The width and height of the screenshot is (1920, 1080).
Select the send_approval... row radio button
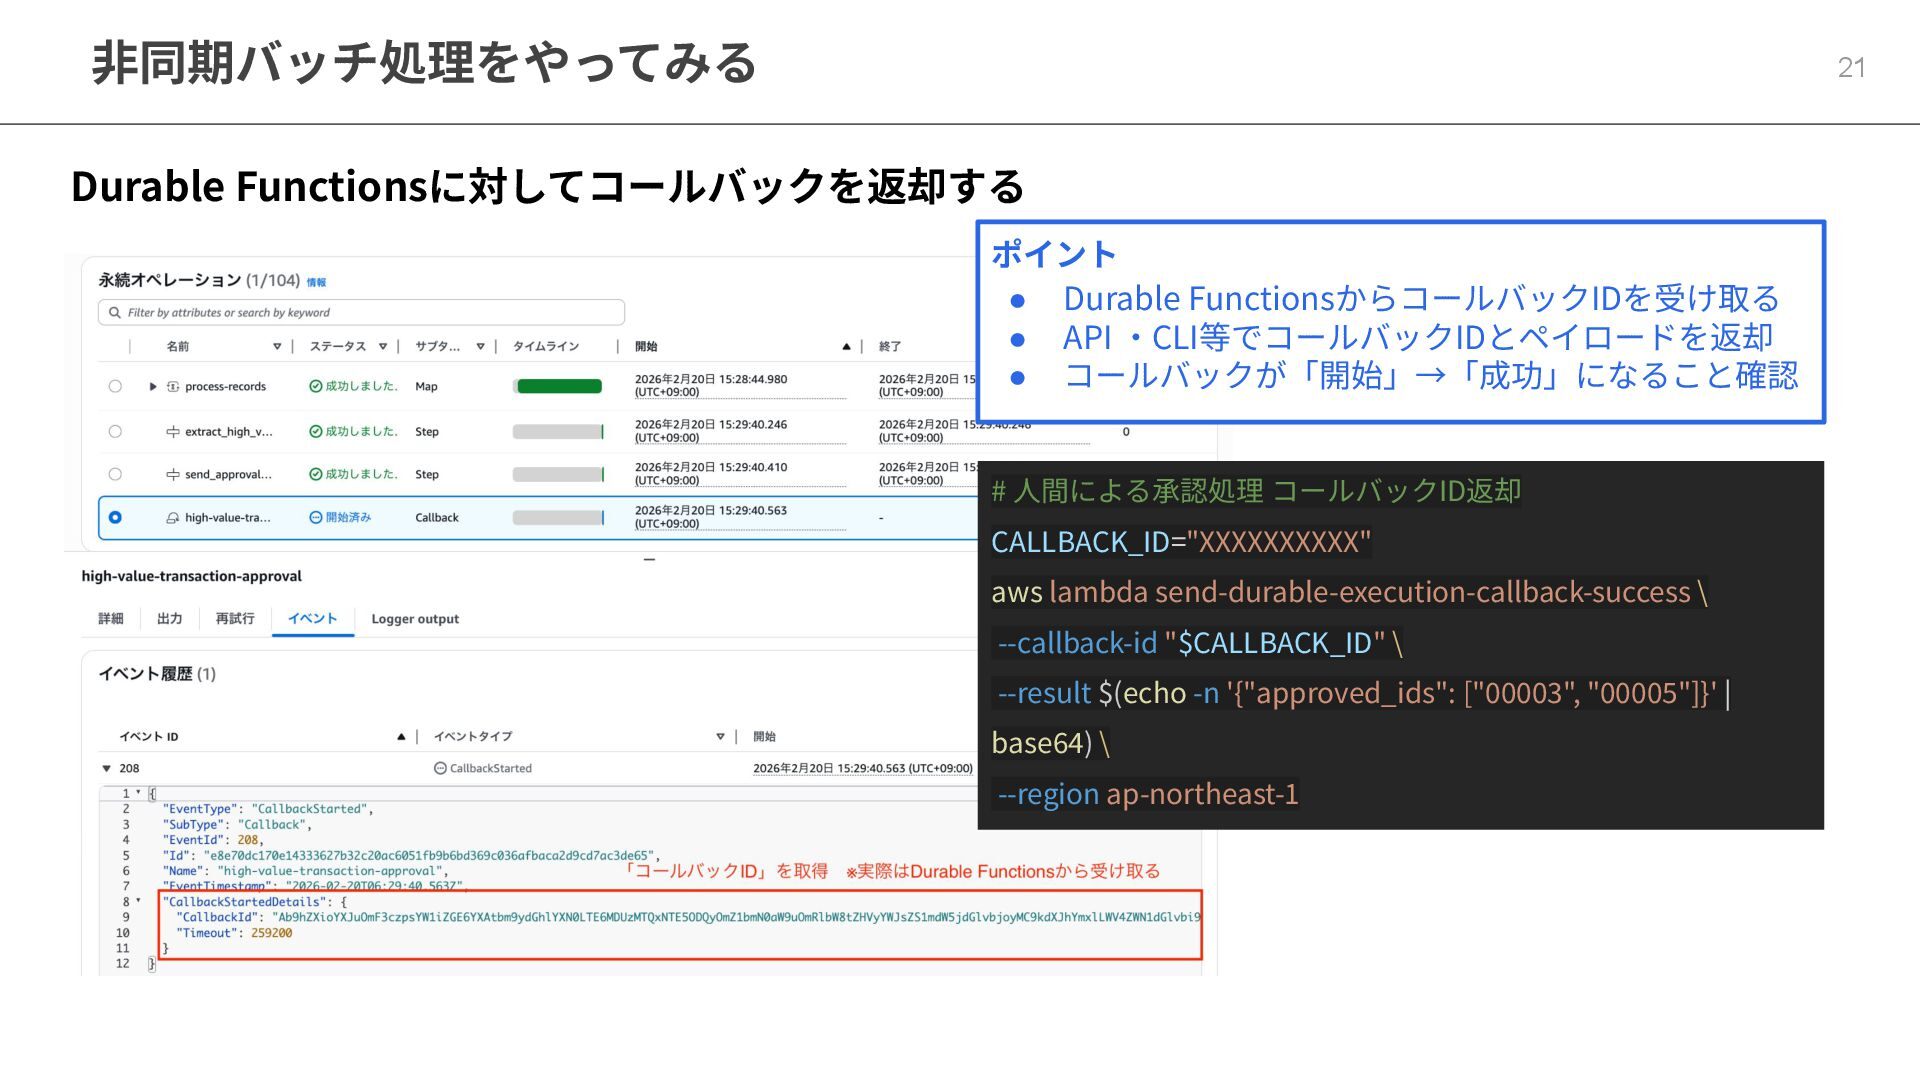click(115, 475)
